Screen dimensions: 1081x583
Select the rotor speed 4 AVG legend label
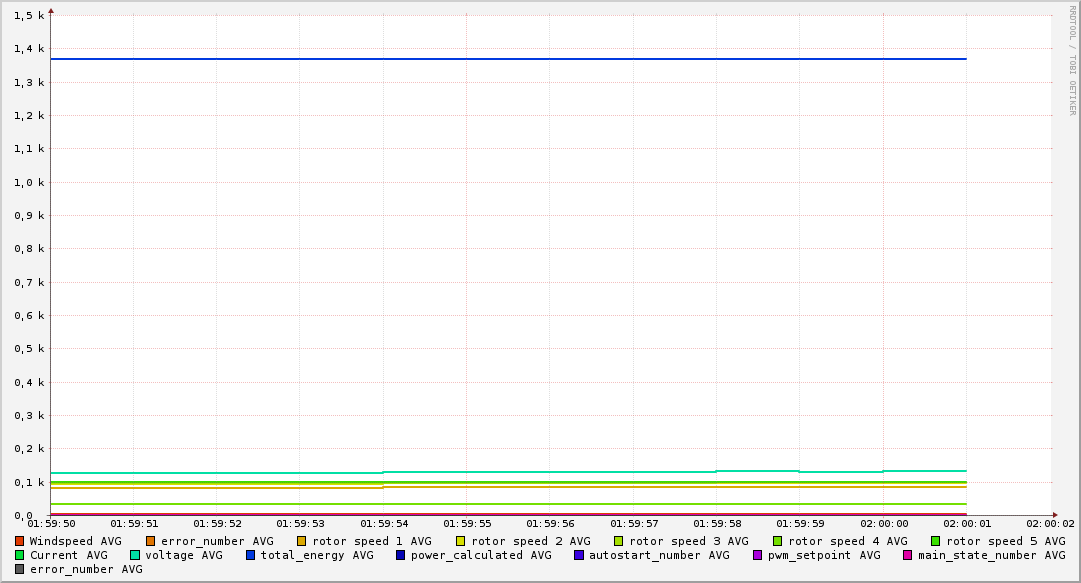[847, 541]
